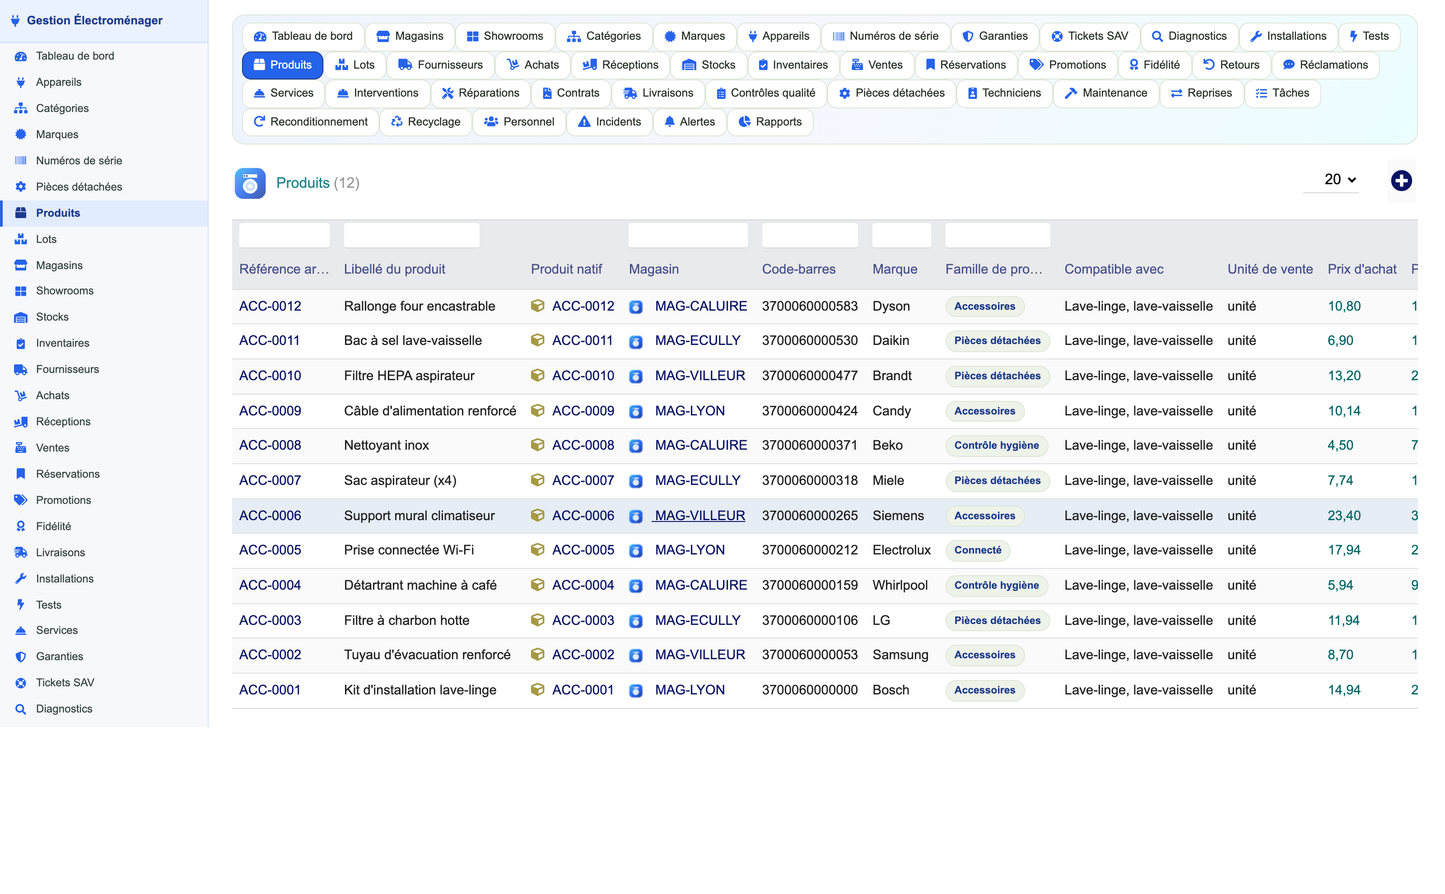Click brand Whirlpool in the table
This screenshot has width=1445, height=894.
[x=900, y=585]
